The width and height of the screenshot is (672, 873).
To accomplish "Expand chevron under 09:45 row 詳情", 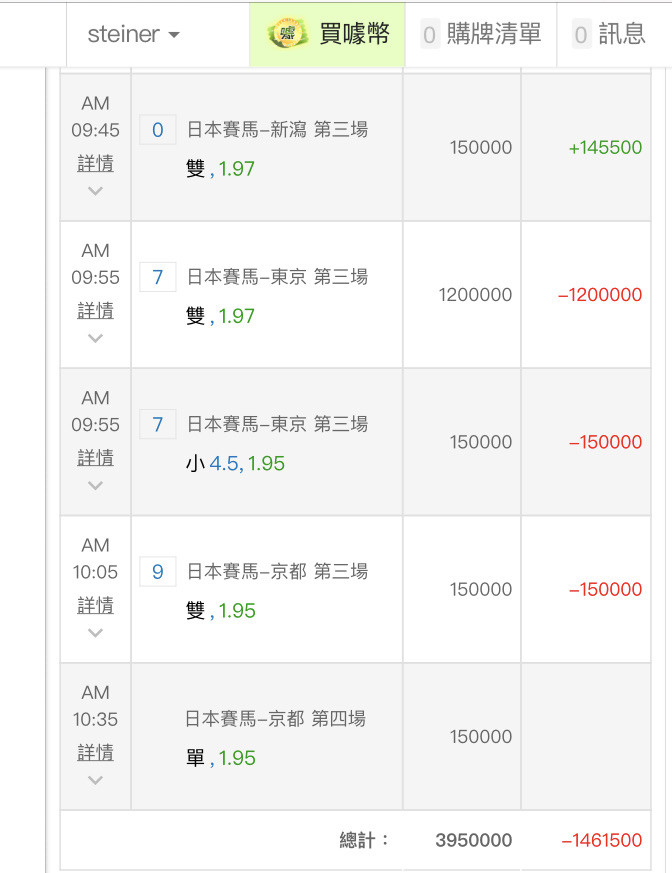I will coord(95,190).
